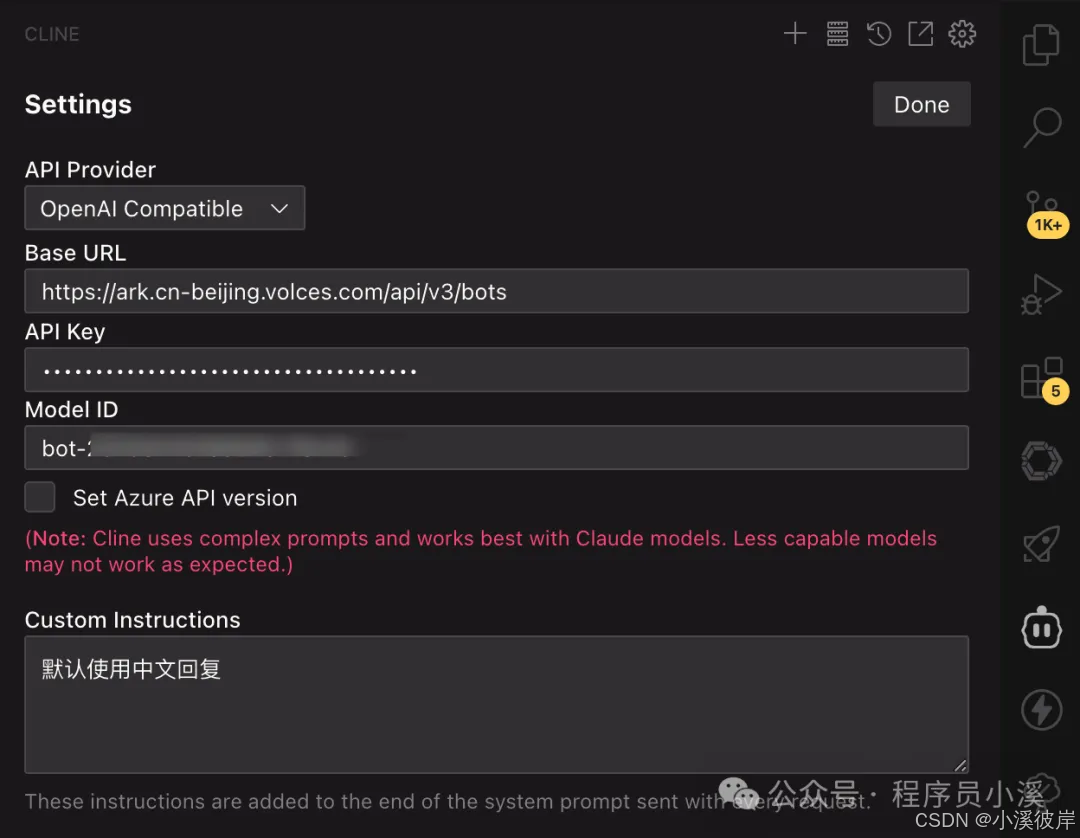Start a new Cline task with plus icon

(x=795, y=33)
